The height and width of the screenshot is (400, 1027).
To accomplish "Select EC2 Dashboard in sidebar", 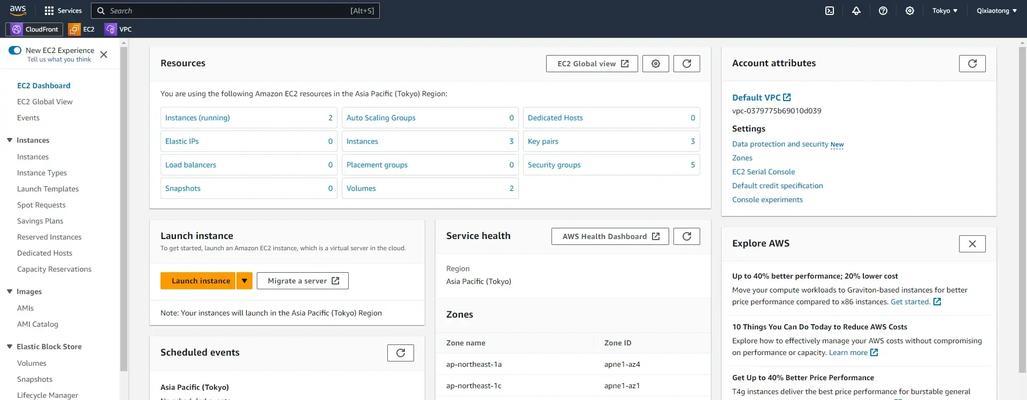I will tap(43, 86).
